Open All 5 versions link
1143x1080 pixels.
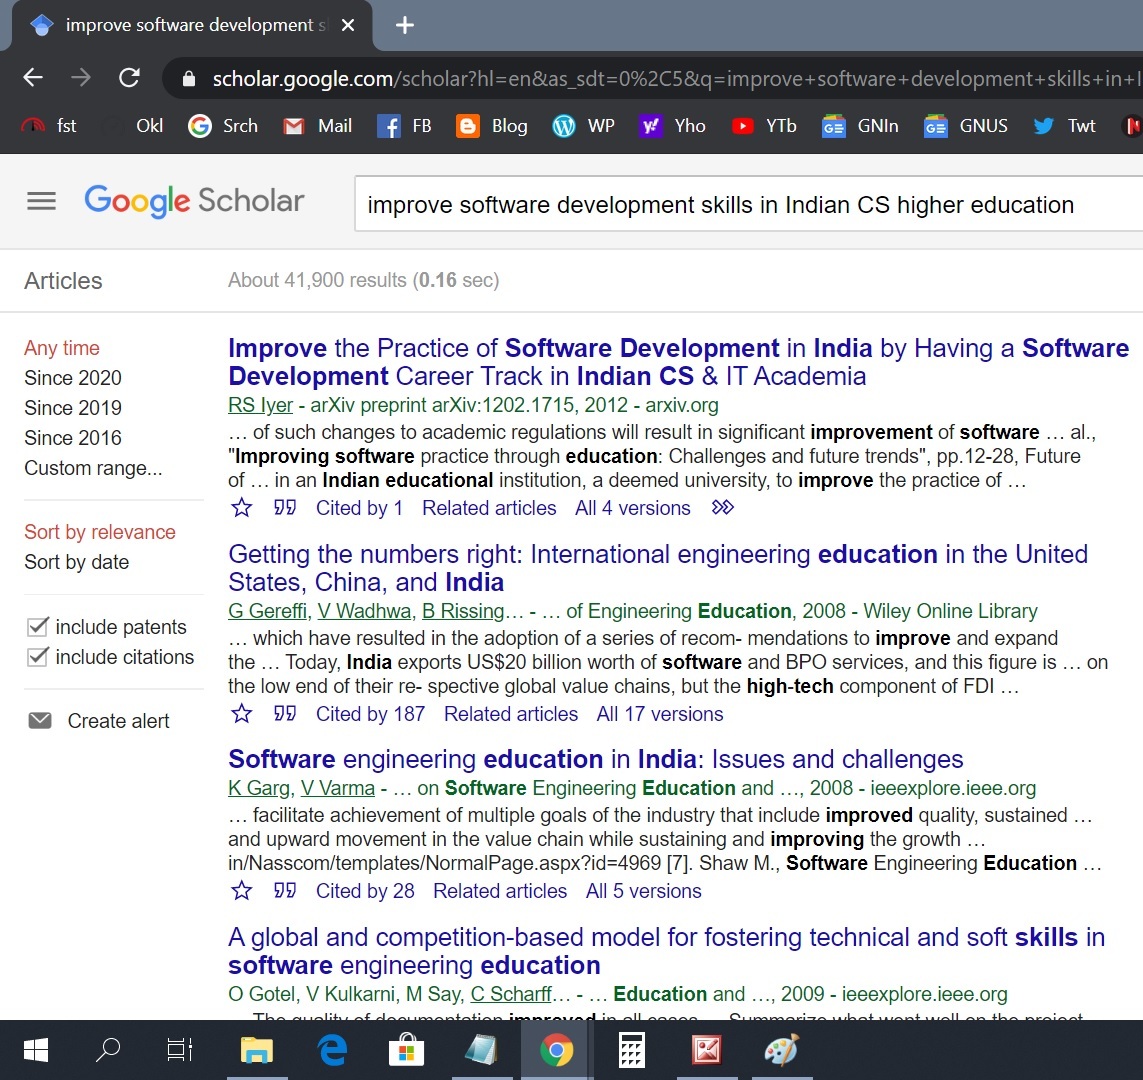point(643,891)
